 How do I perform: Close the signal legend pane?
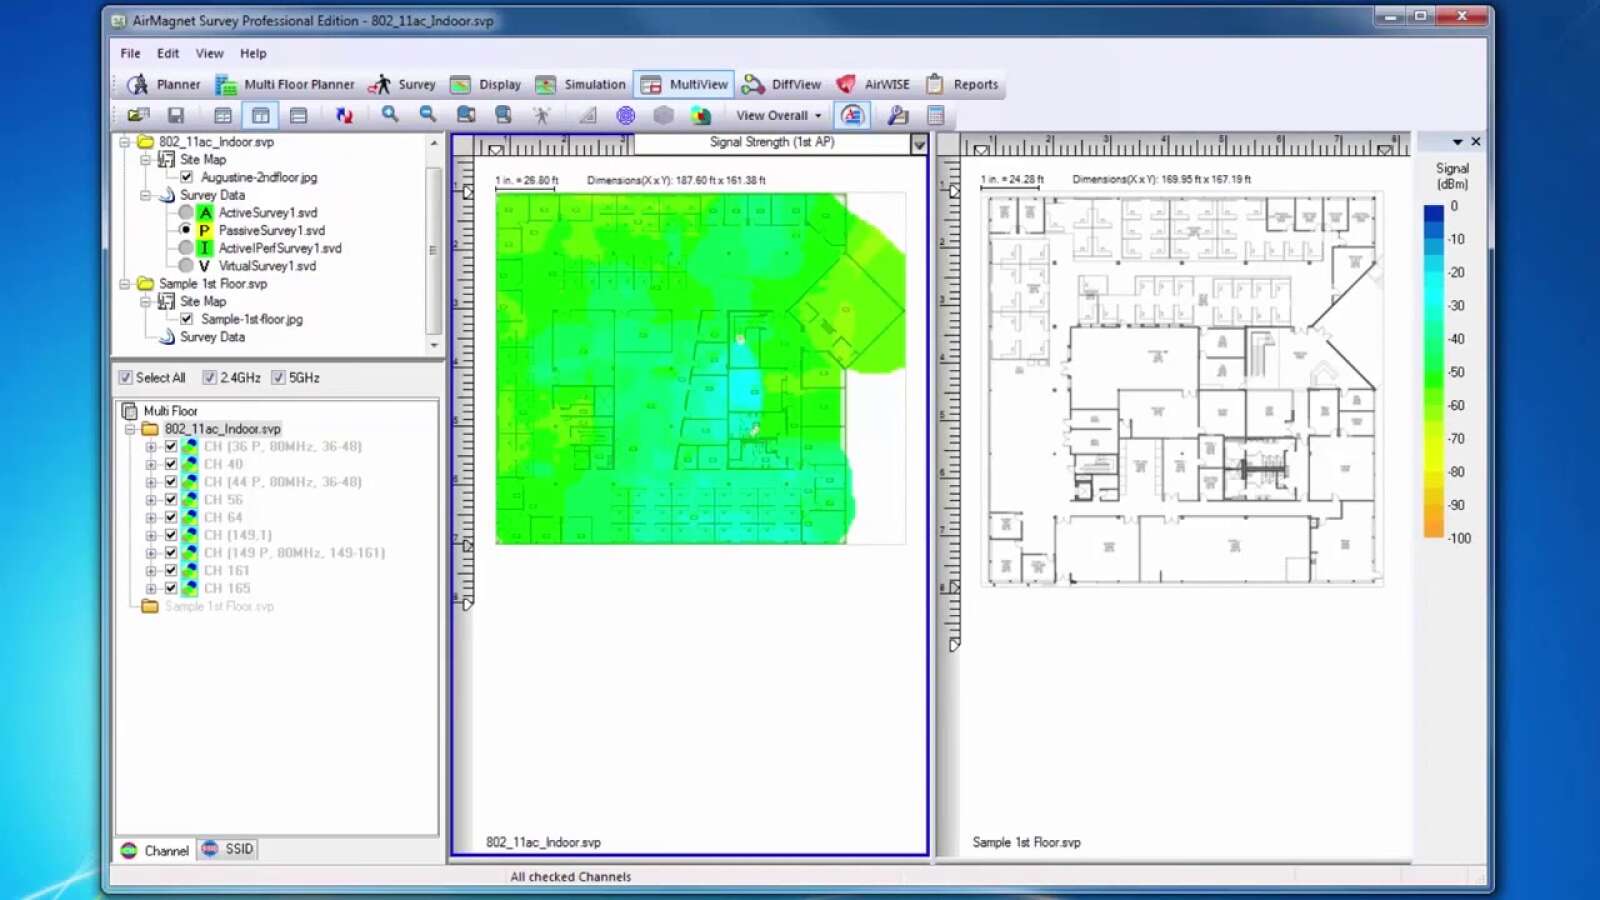[1476, 142]
